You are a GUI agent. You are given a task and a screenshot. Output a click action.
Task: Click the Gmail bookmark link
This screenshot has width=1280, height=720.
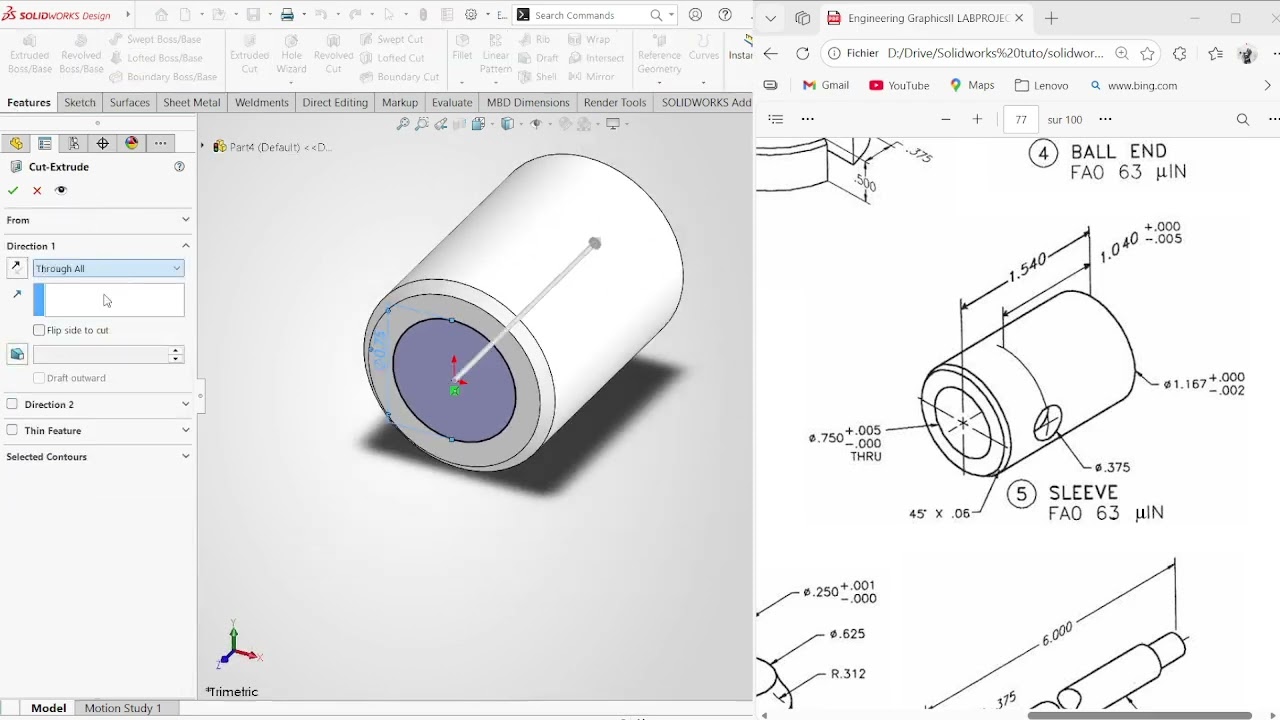pyautogui.click(x=825, y=86)
